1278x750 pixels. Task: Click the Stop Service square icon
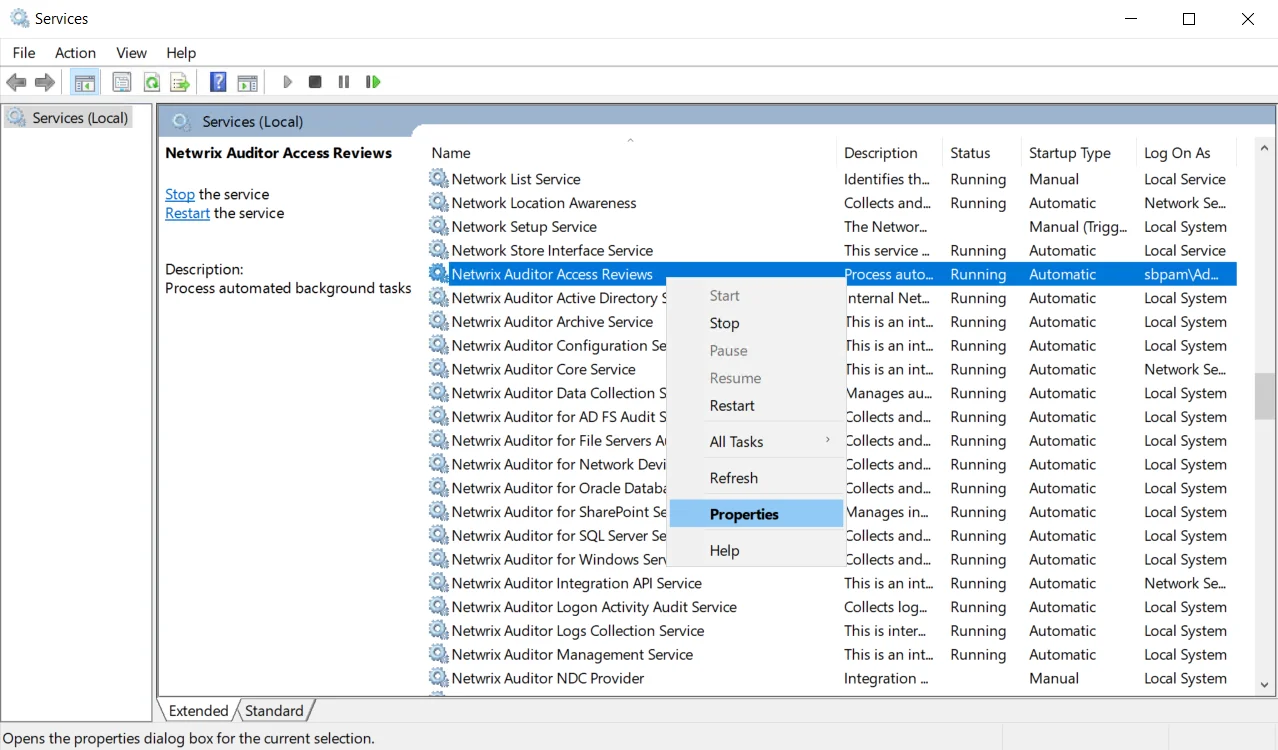pyautogui.click(x=315, y=82)
